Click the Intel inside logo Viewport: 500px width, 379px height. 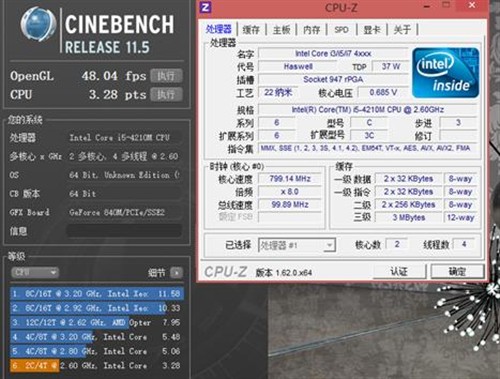click(x=445, y=73)
